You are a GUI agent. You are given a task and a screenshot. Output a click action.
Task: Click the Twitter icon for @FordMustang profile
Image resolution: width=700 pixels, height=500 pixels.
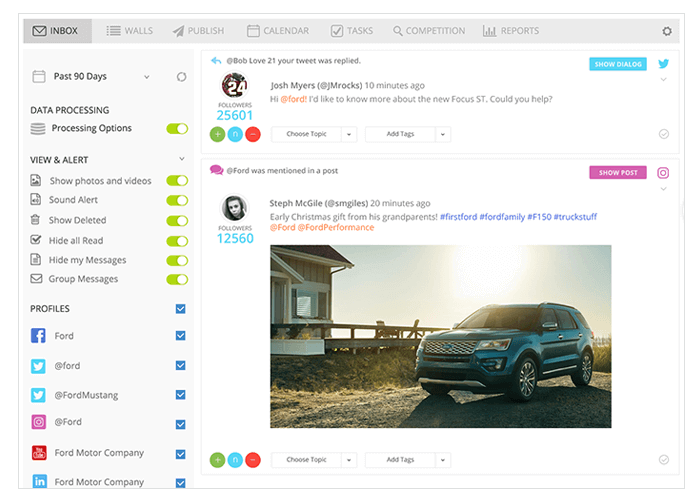pos(38,395)
